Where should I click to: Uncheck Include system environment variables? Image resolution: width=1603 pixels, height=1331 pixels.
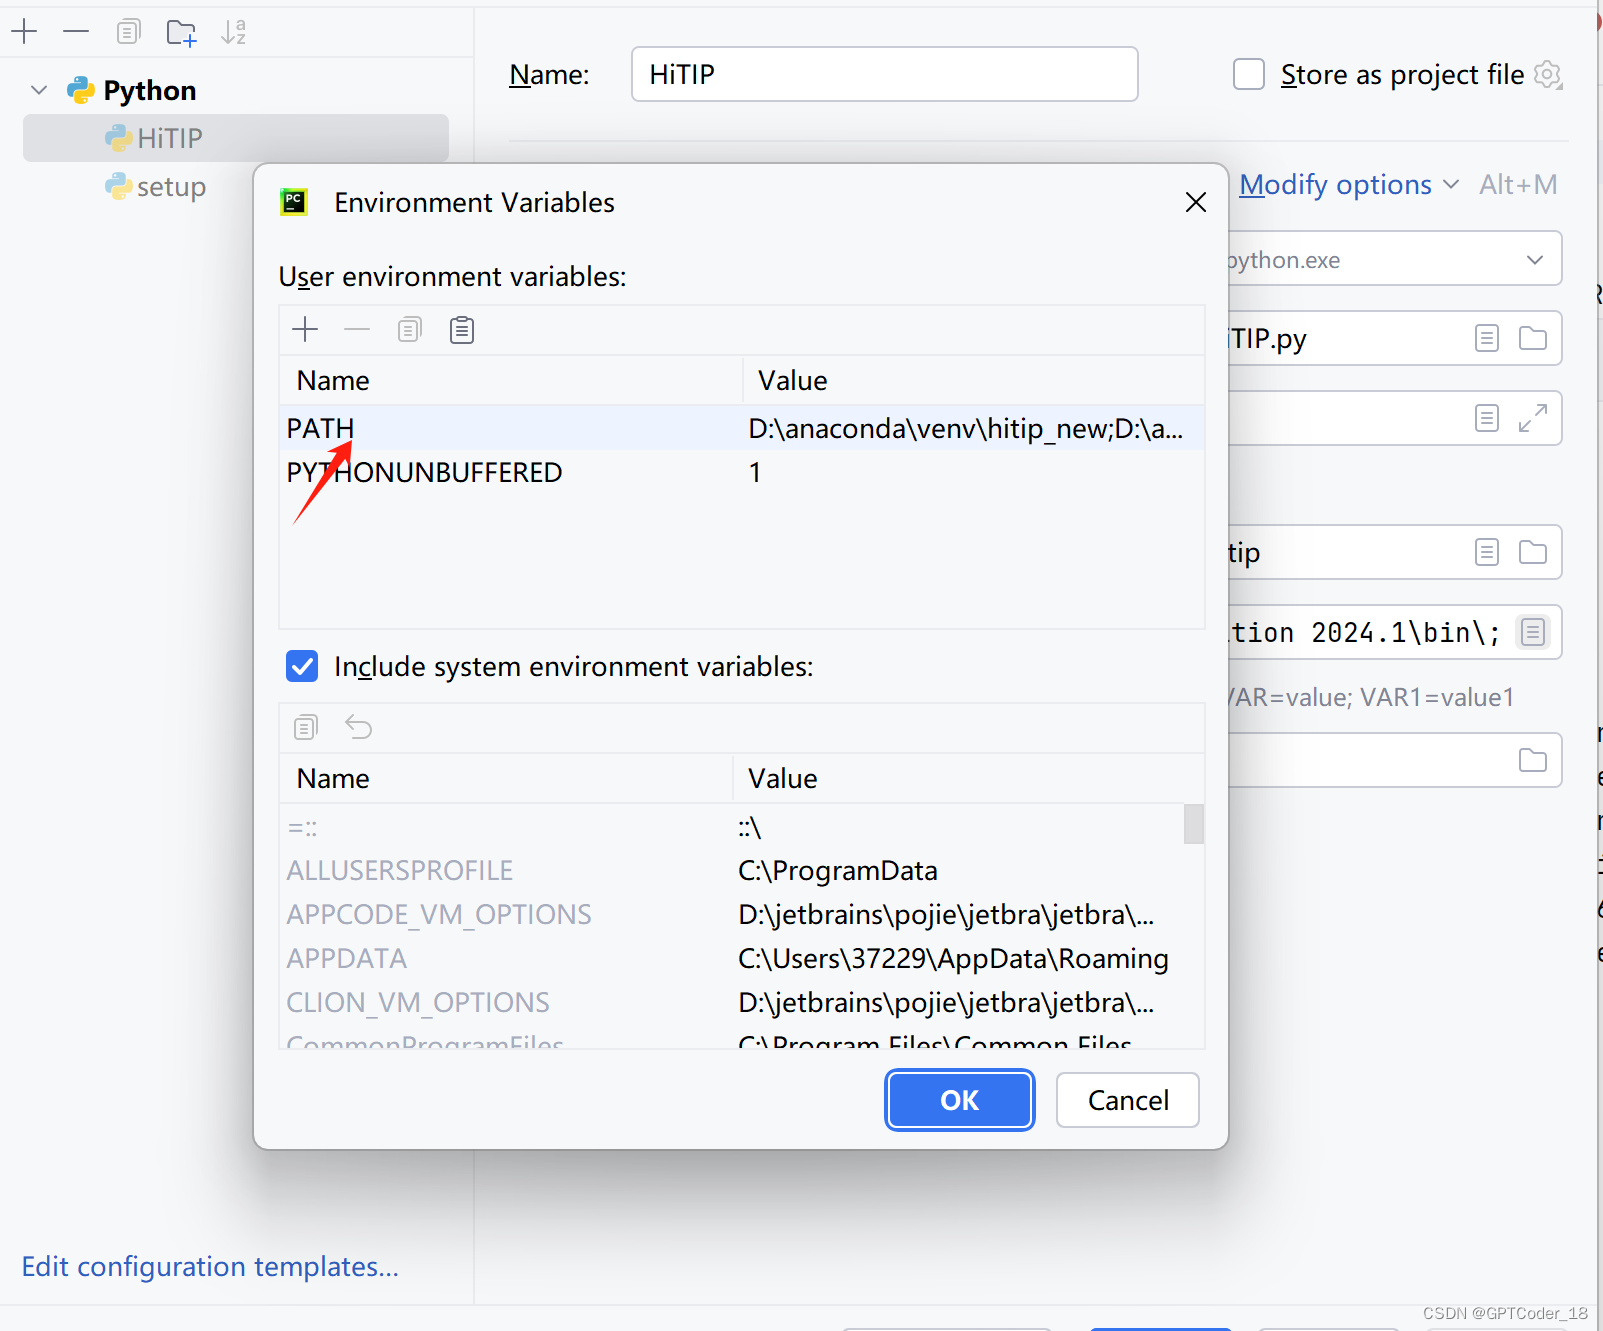(x=301, y=666)
